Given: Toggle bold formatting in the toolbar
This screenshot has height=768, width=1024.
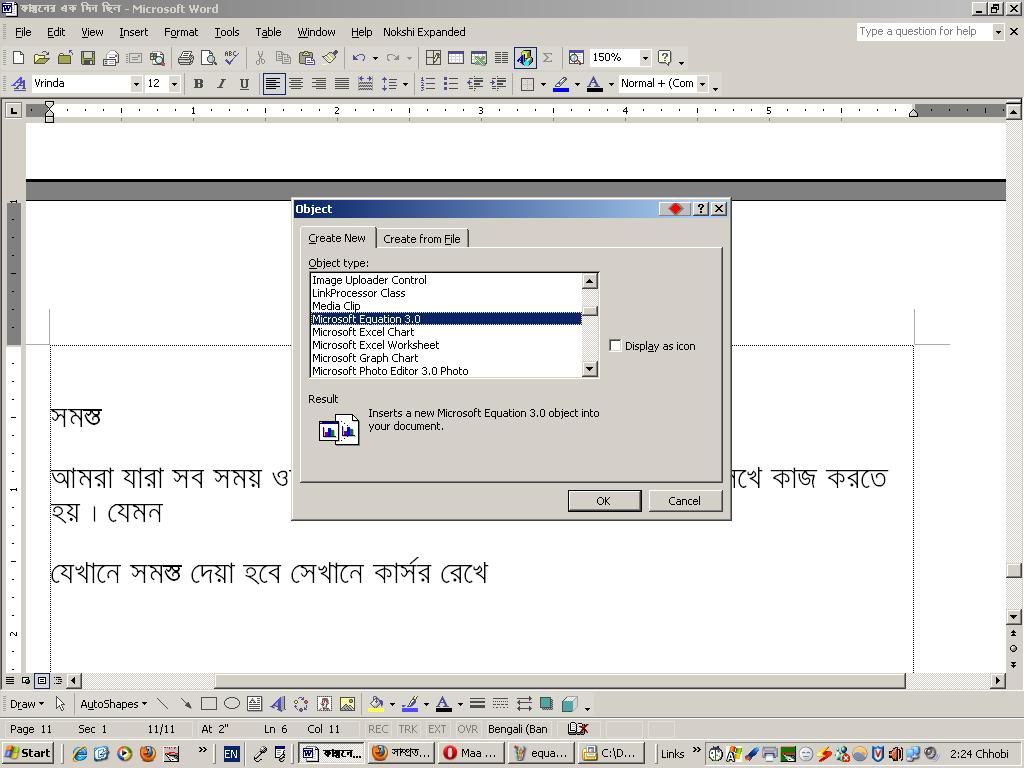Looking at the screenshot, I should 198,84.
